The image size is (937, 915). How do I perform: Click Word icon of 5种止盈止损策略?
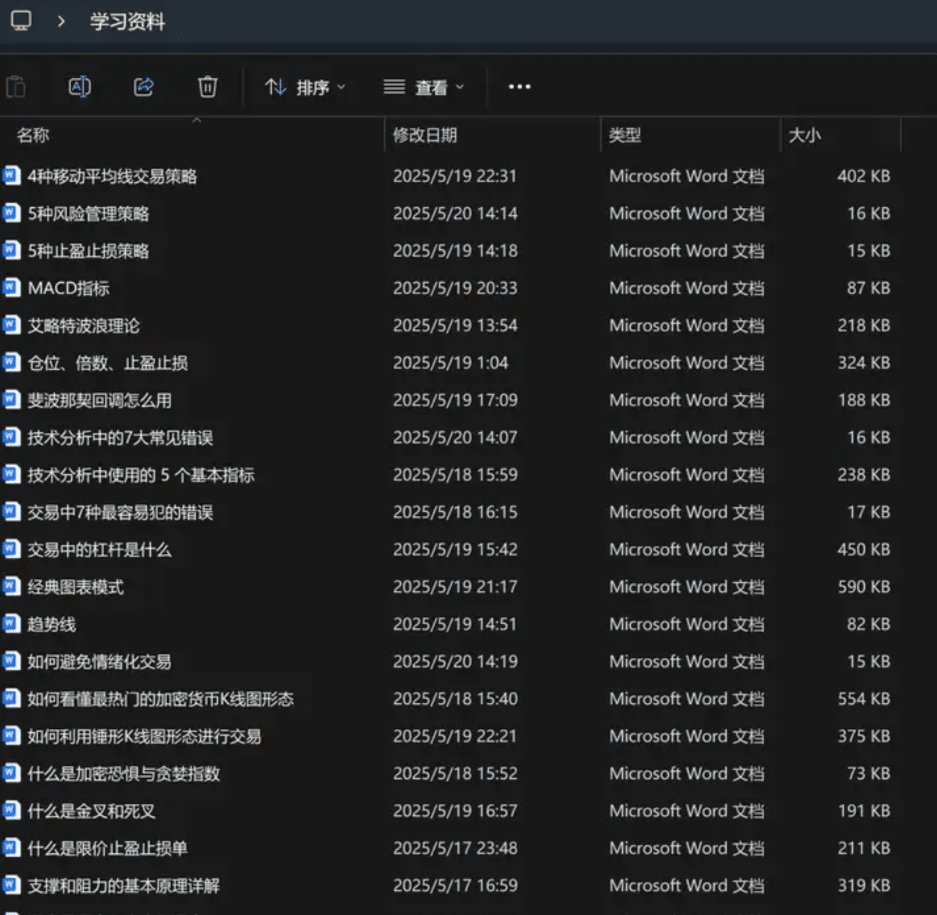click(x=11, y=251)
